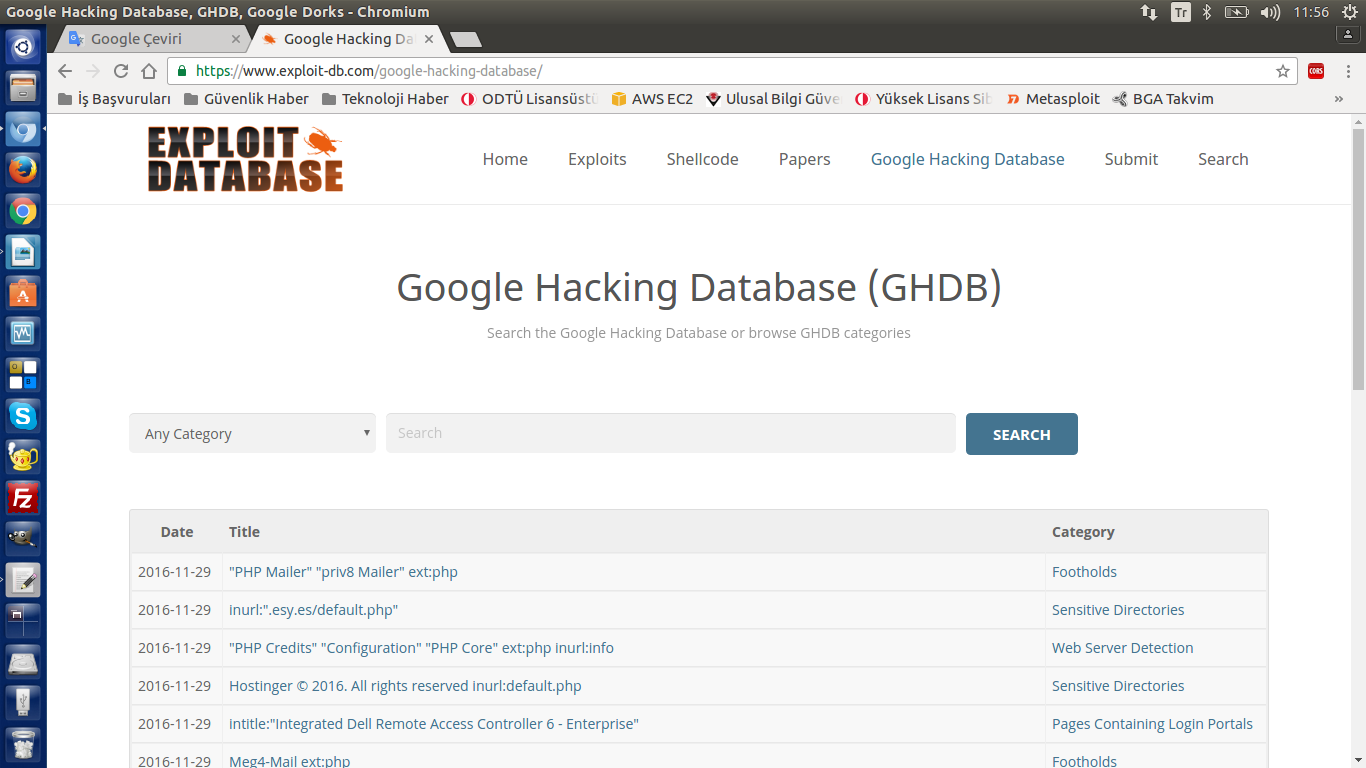The image size is (1366, 768).
Task: Open Exploits in site navigation
Action: click(597, 159)
